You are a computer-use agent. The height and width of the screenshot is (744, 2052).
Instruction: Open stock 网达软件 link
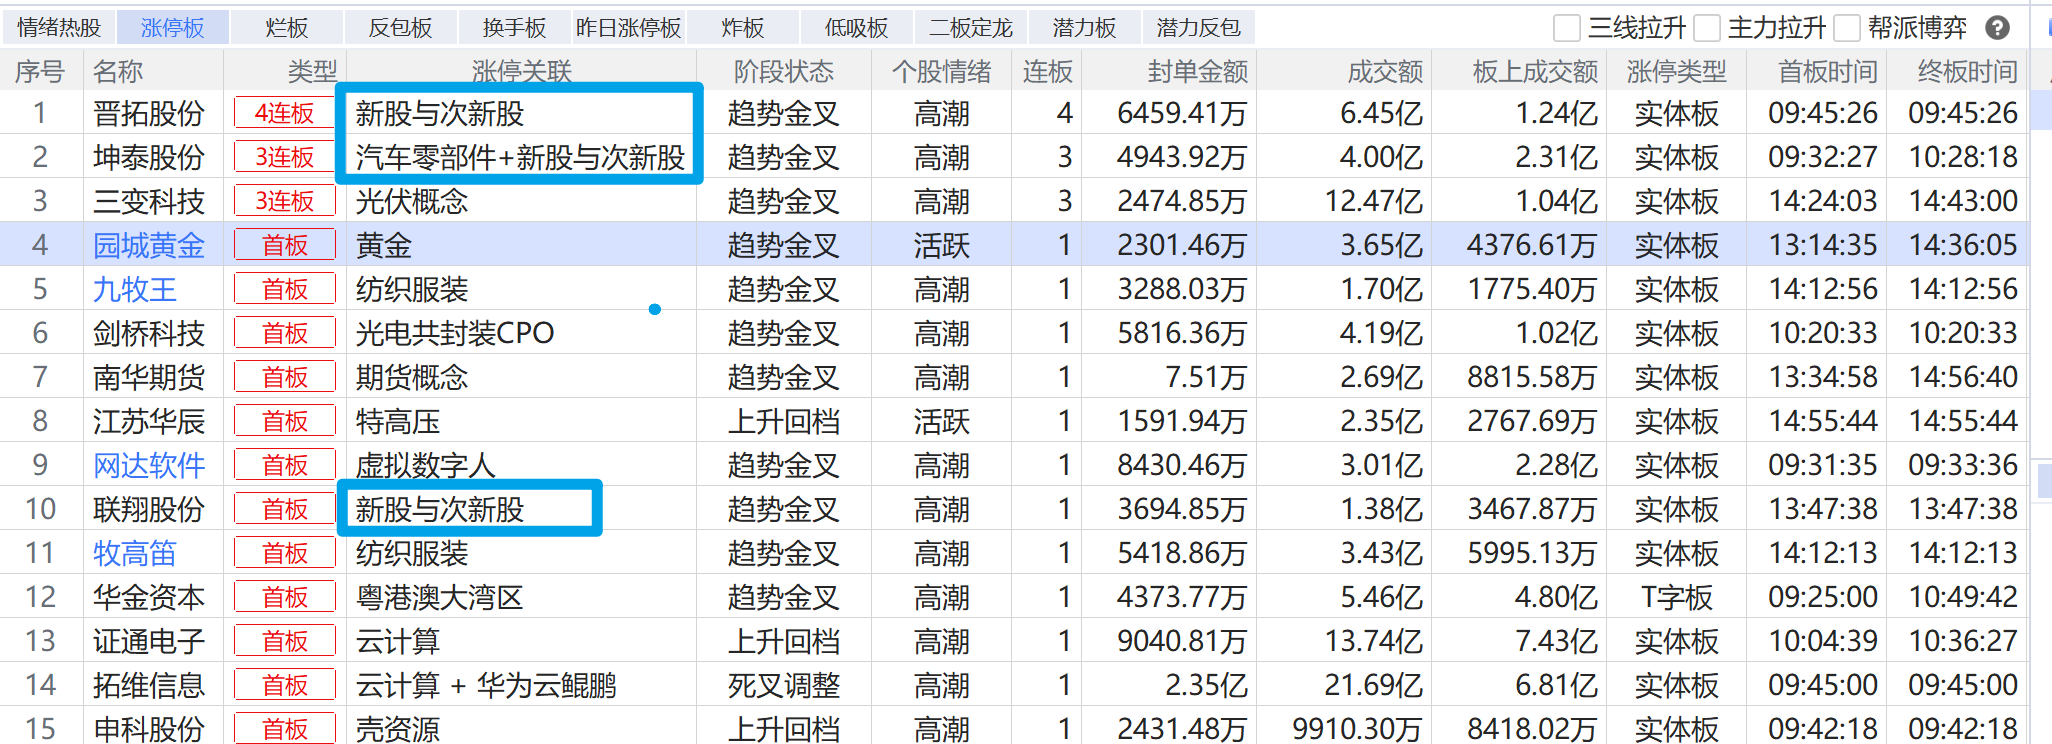click(x=149, y=466)
